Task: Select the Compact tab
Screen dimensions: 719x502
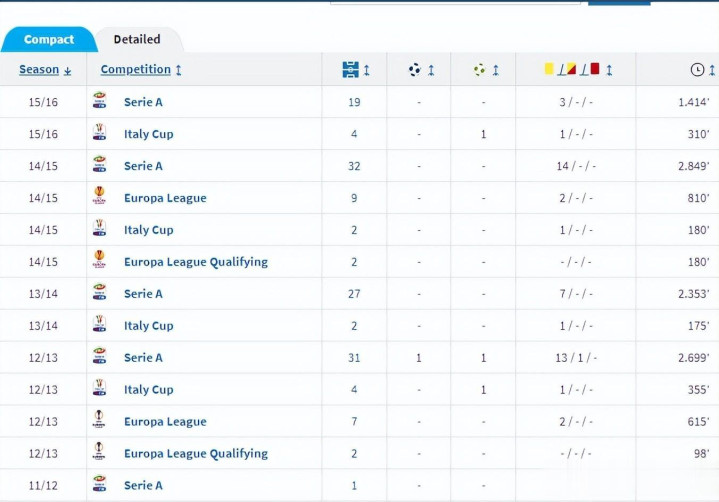Action: tap(49, 39)
